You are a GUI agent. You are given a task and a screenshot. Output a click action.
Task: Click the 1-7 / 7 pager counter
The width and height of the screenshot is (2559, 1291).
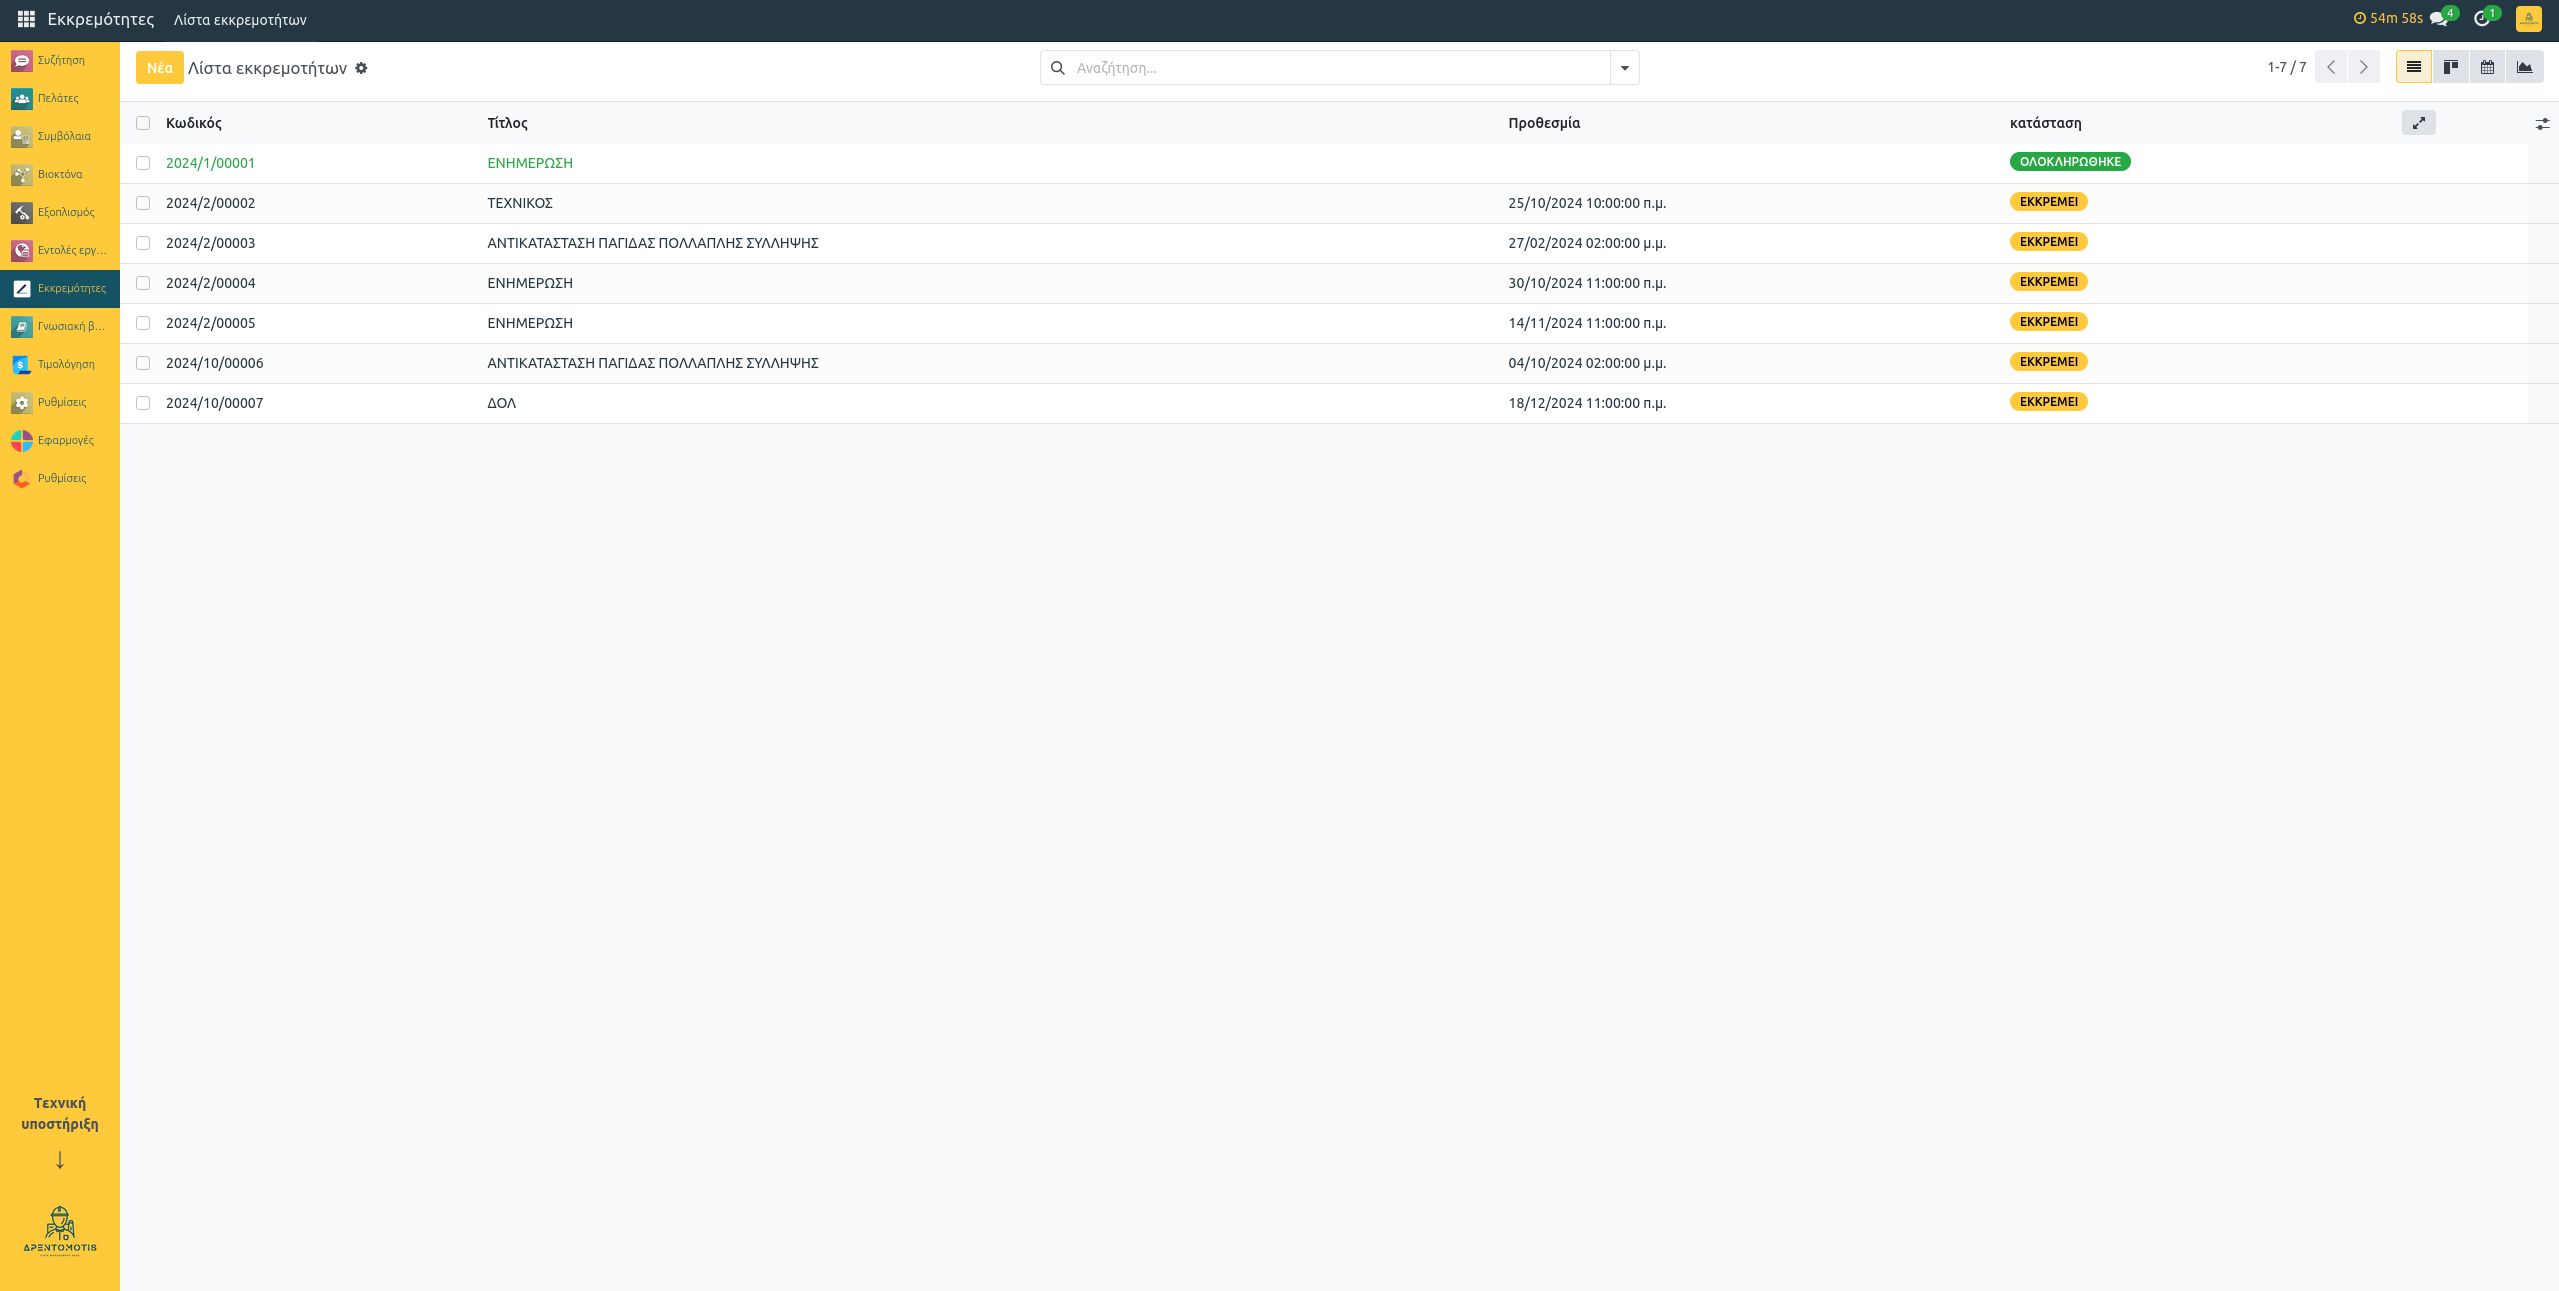(2286, 67)
